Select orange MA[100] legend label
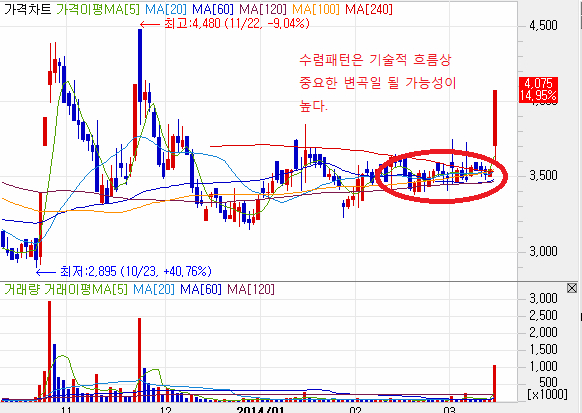Image resolution: width=582 pixels, height=413 pixels. pos(316,9)
